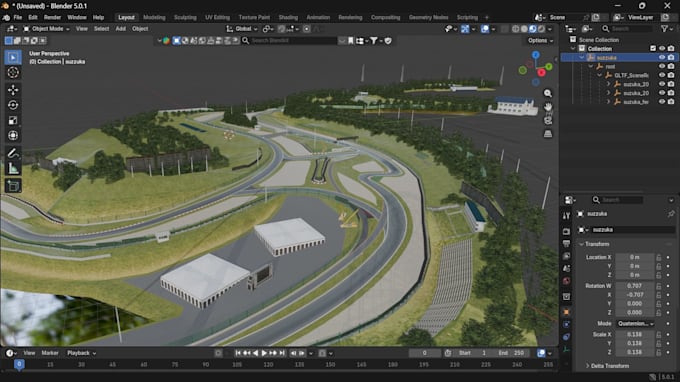680x382 pixels.
Task: Open the Object Mode dropdown
Action: (x=46, y=29)
